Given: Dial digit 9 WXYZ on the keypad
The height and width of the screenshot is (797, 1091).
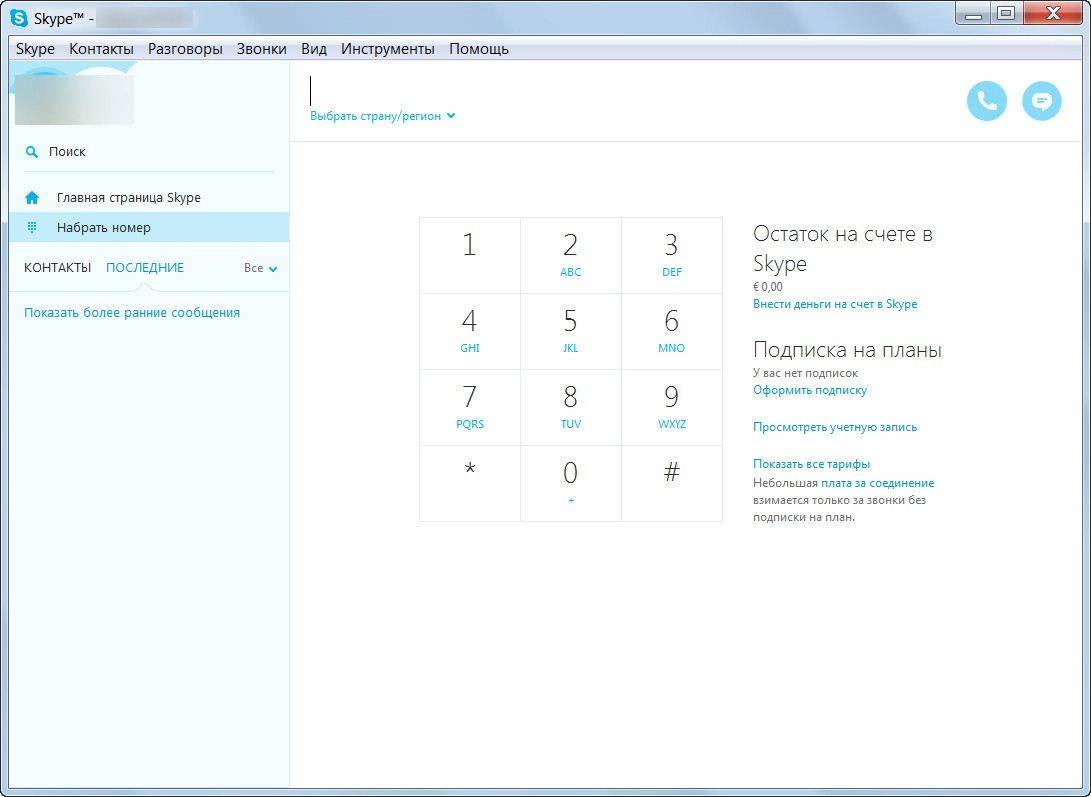Looking at the screenshot, I should (x=671, y=407).
